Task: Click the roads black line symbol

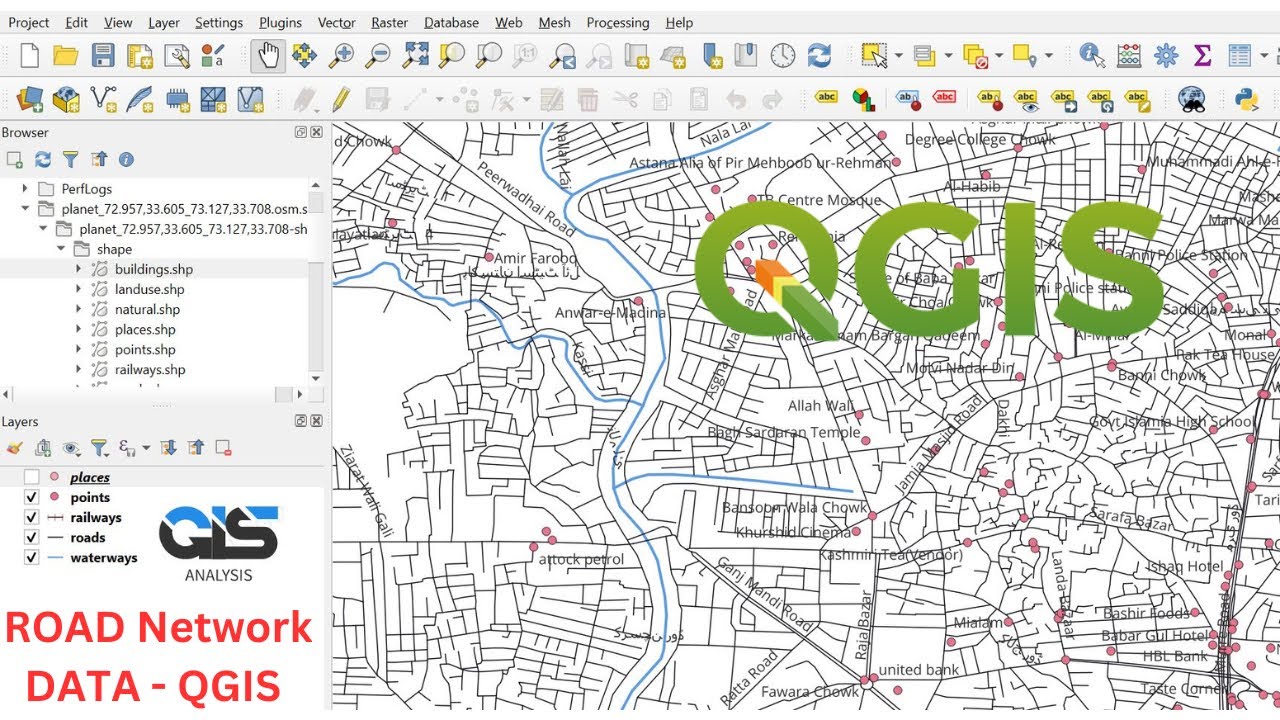Action: coord(54,537)
